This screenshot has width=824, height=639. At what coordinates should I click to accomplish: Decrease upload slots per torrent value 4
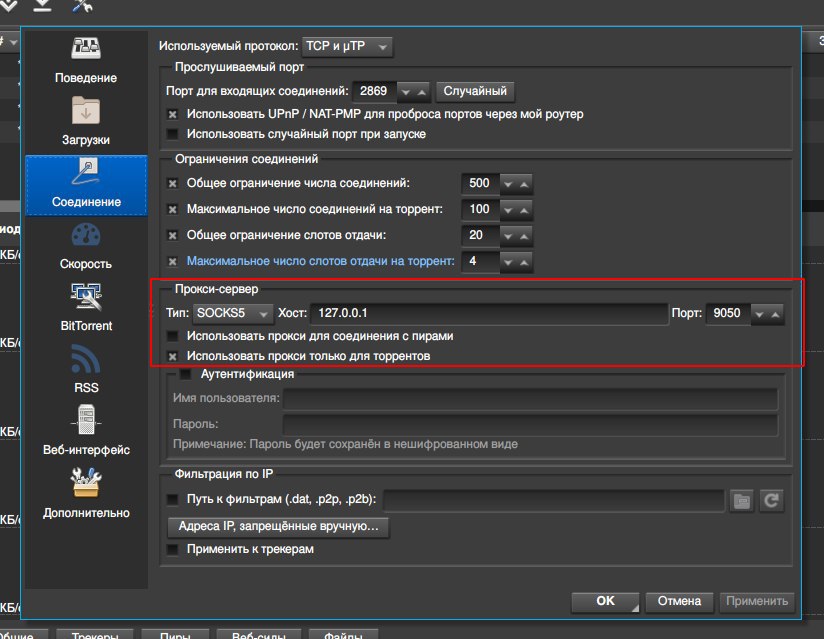(508, 262)
